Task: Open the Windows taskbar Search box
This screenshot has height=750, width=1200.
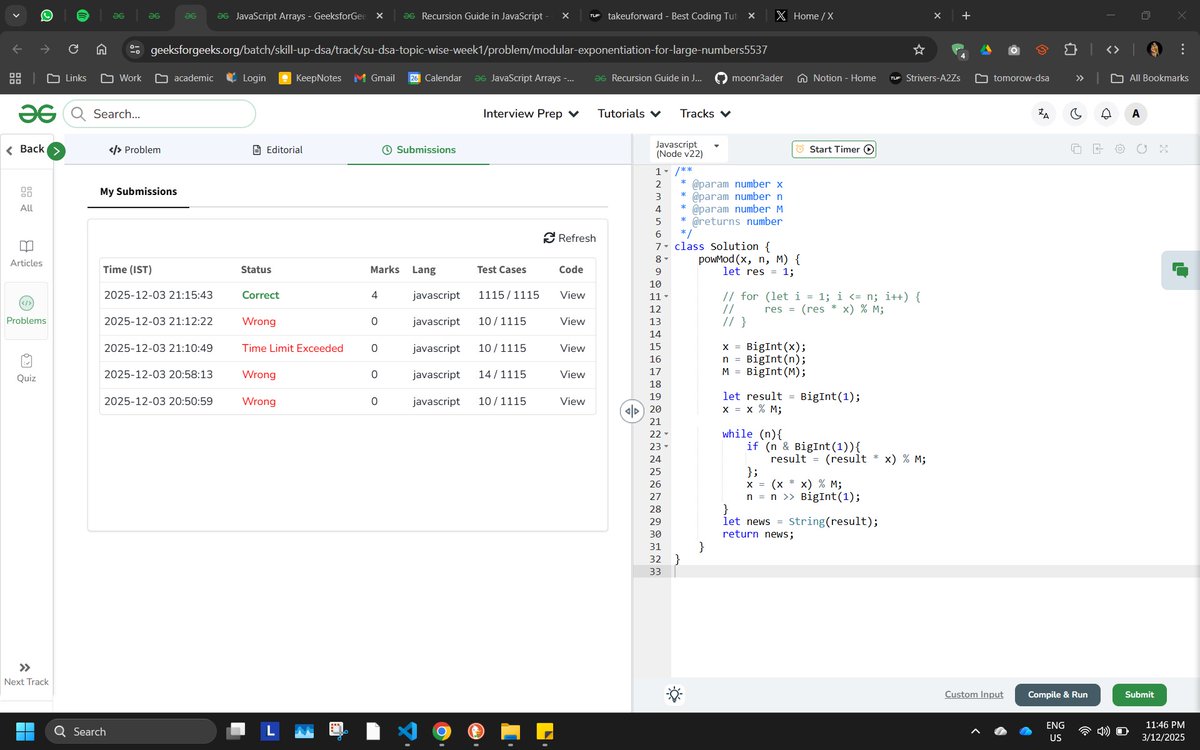Action: (x=132, y=731)
